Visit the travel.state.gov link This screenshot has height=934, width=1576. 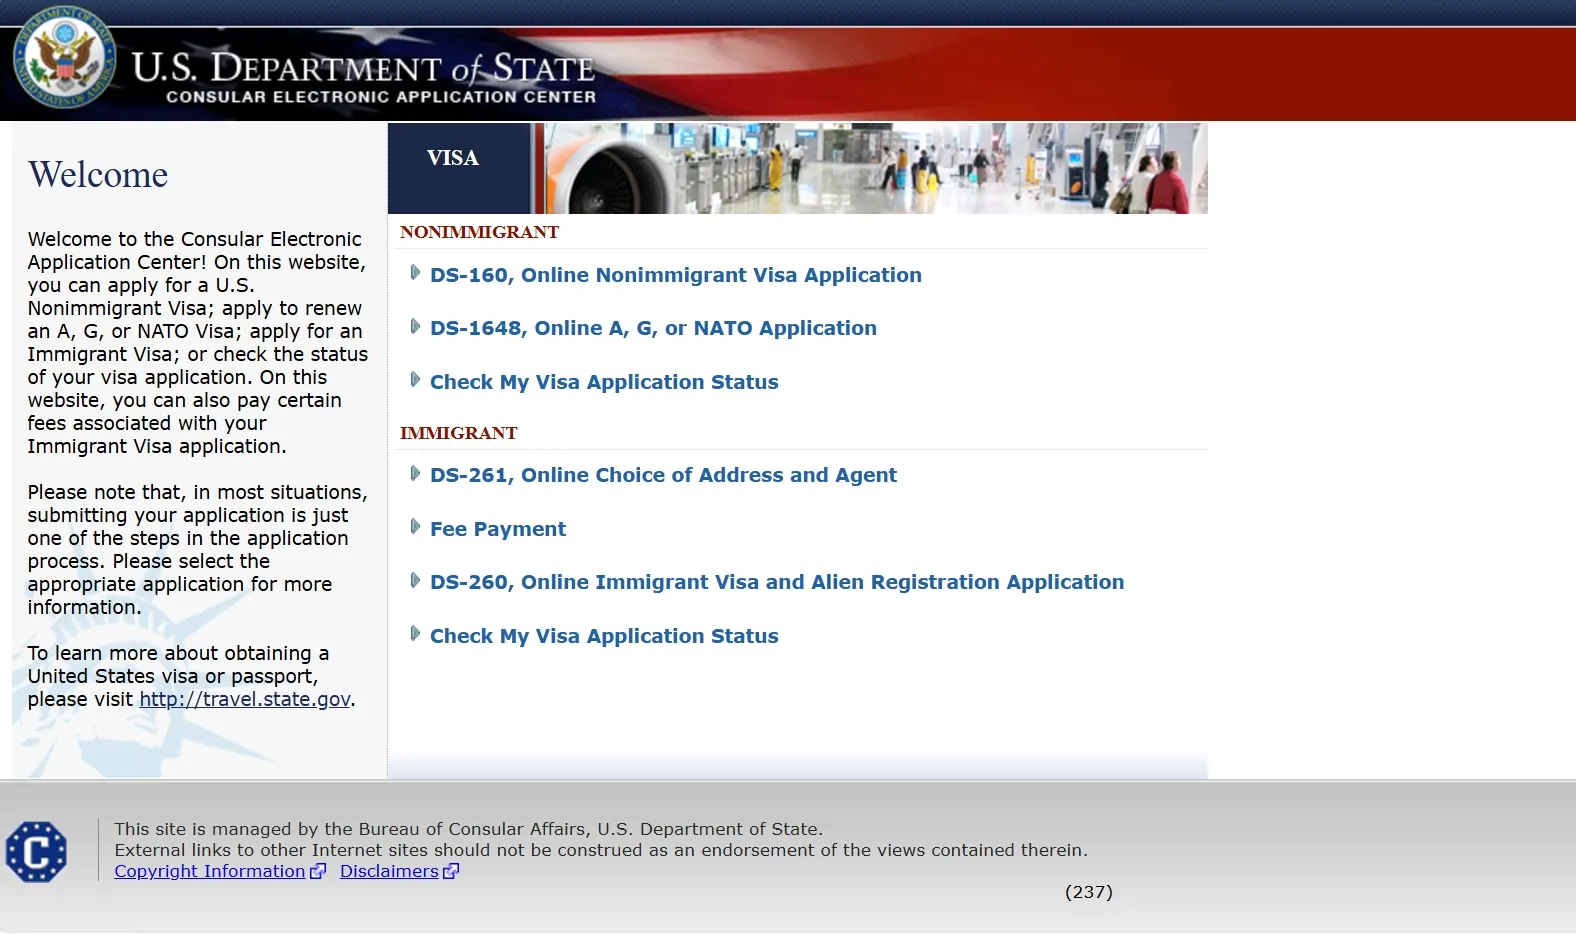tap(245, 699)
